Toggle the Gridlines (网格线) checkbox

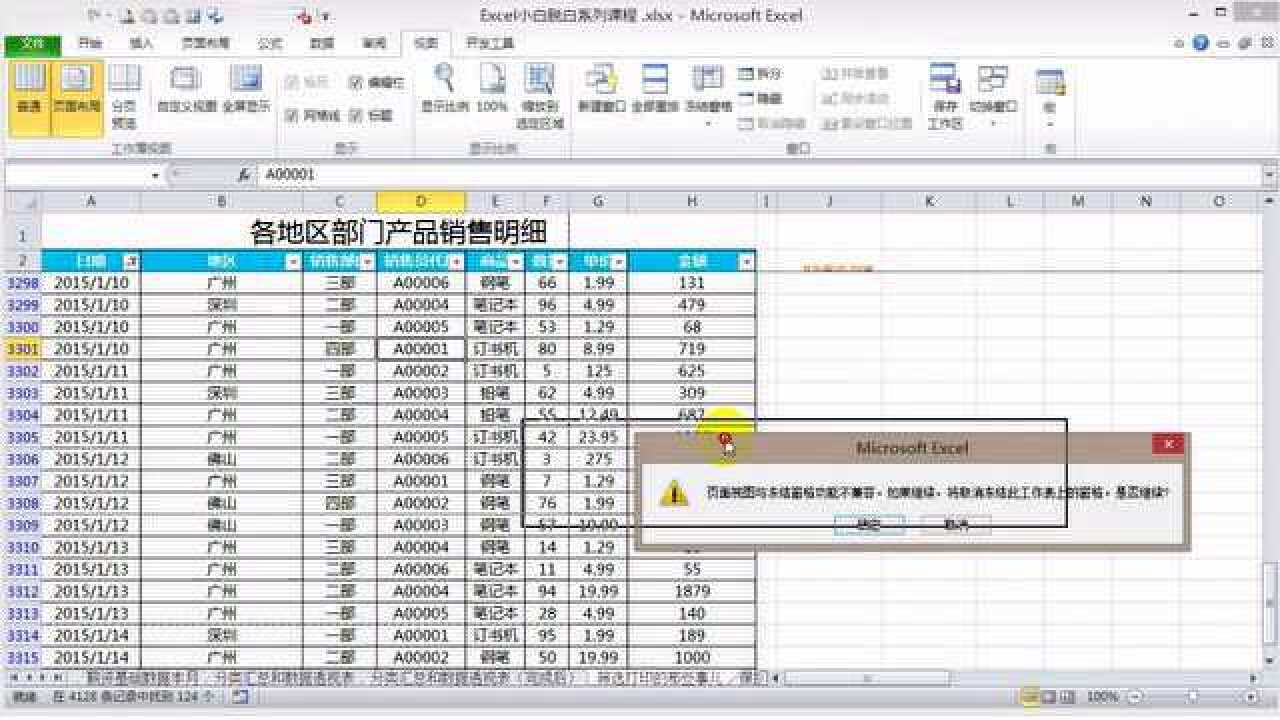click(312, 115)
